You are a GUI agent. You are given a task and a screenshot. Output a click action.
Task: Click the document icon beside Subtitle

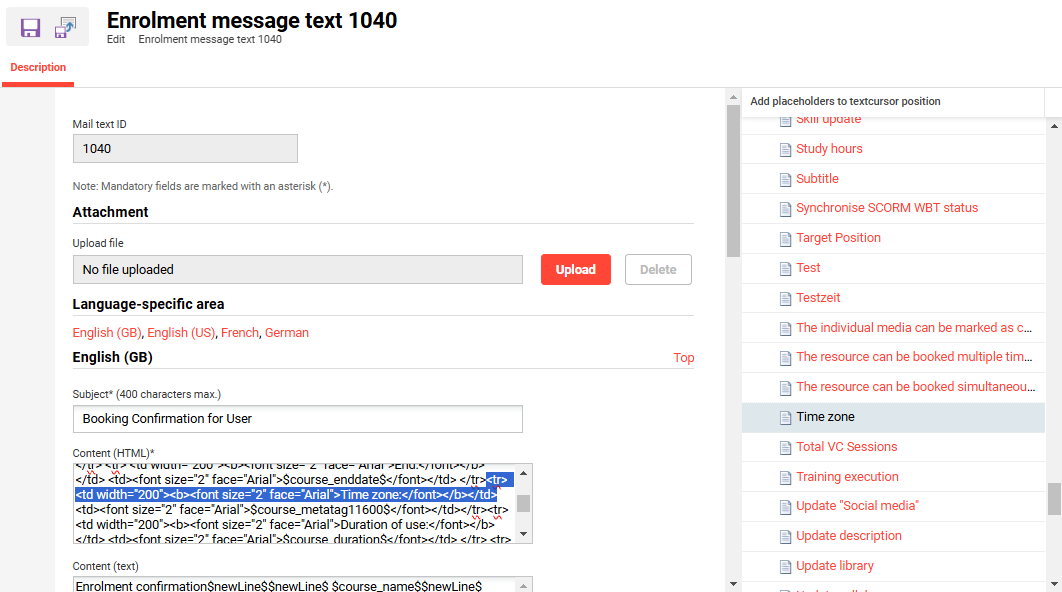[785, 179]
